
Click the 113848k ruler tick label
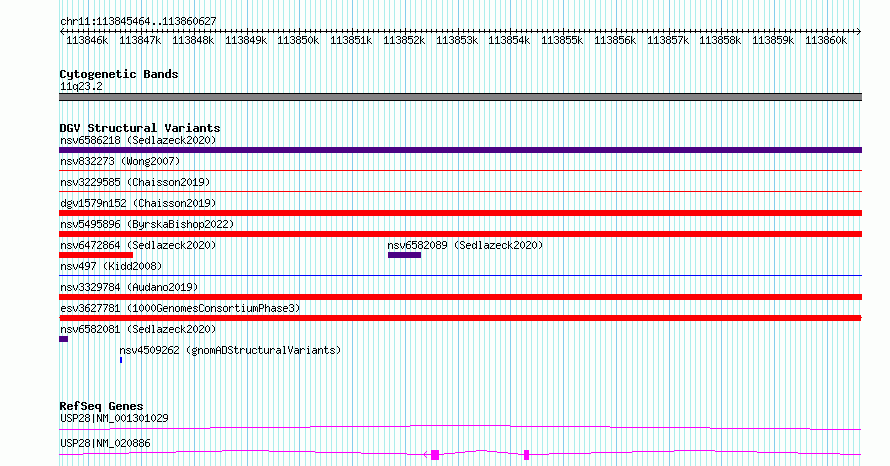(x=193, y=41)
